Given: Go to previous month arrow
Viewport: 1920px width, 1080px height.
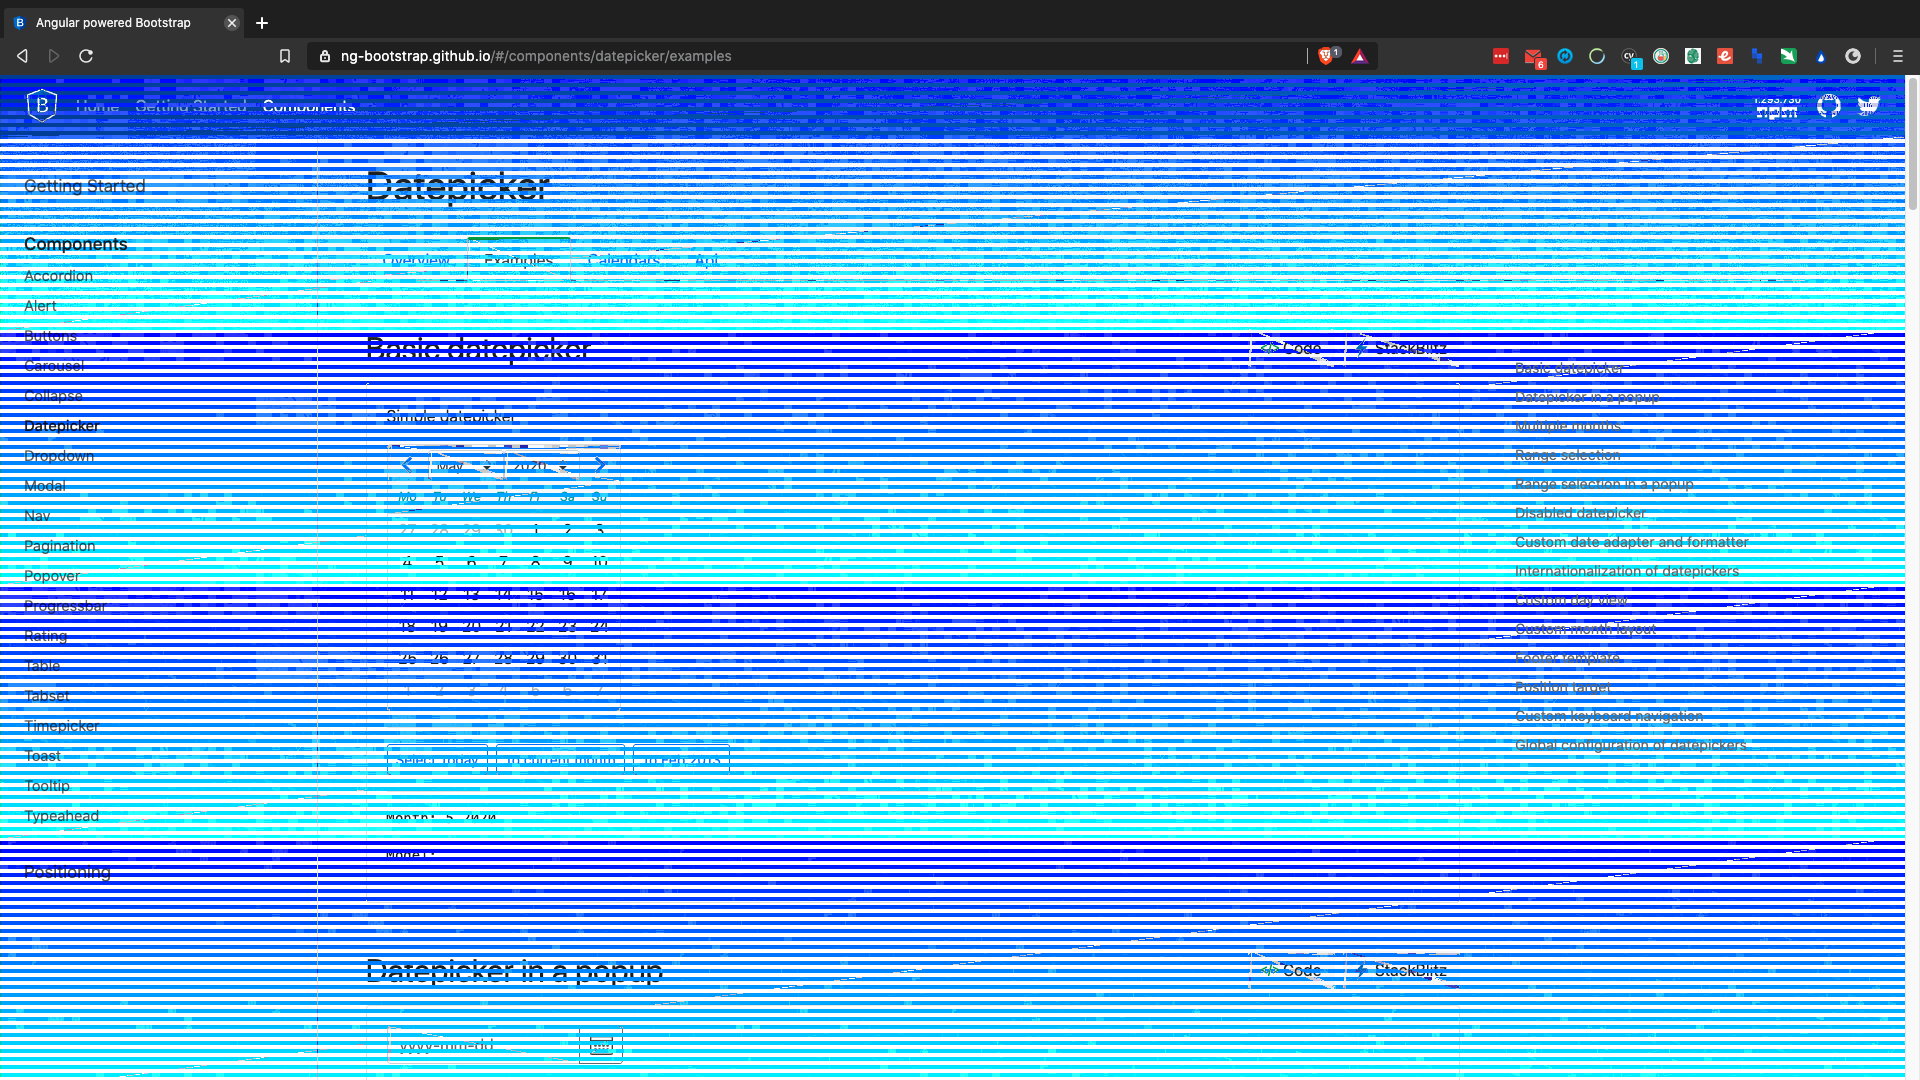Looking at the screenshot, I should (x=407, y=465).
